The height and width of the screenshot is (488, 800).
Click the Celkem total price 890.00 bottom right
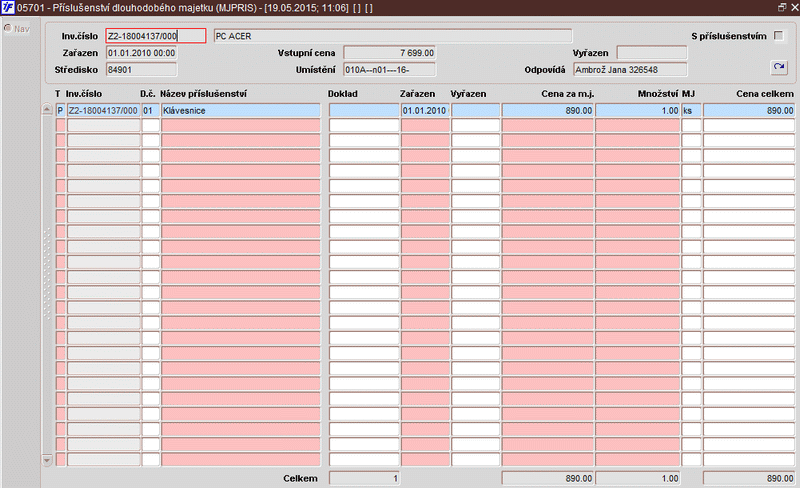(749, 478)
